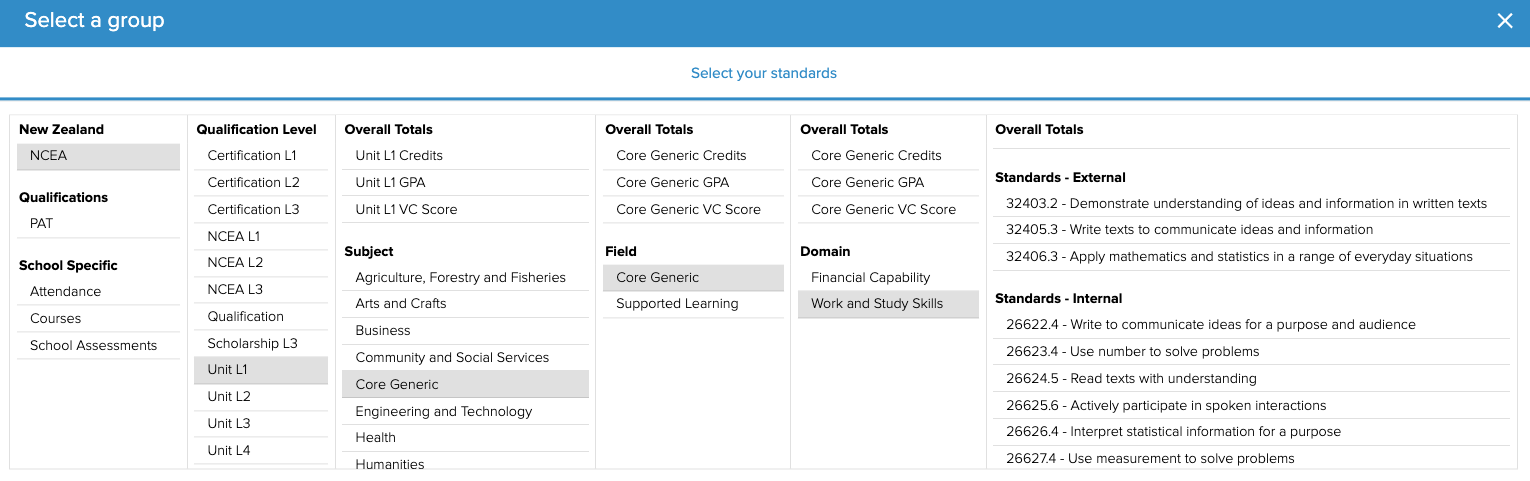Viewport: 1530px width, 481px height.
Task: Select Attendance under School Specific
Action: click(65, 292)
